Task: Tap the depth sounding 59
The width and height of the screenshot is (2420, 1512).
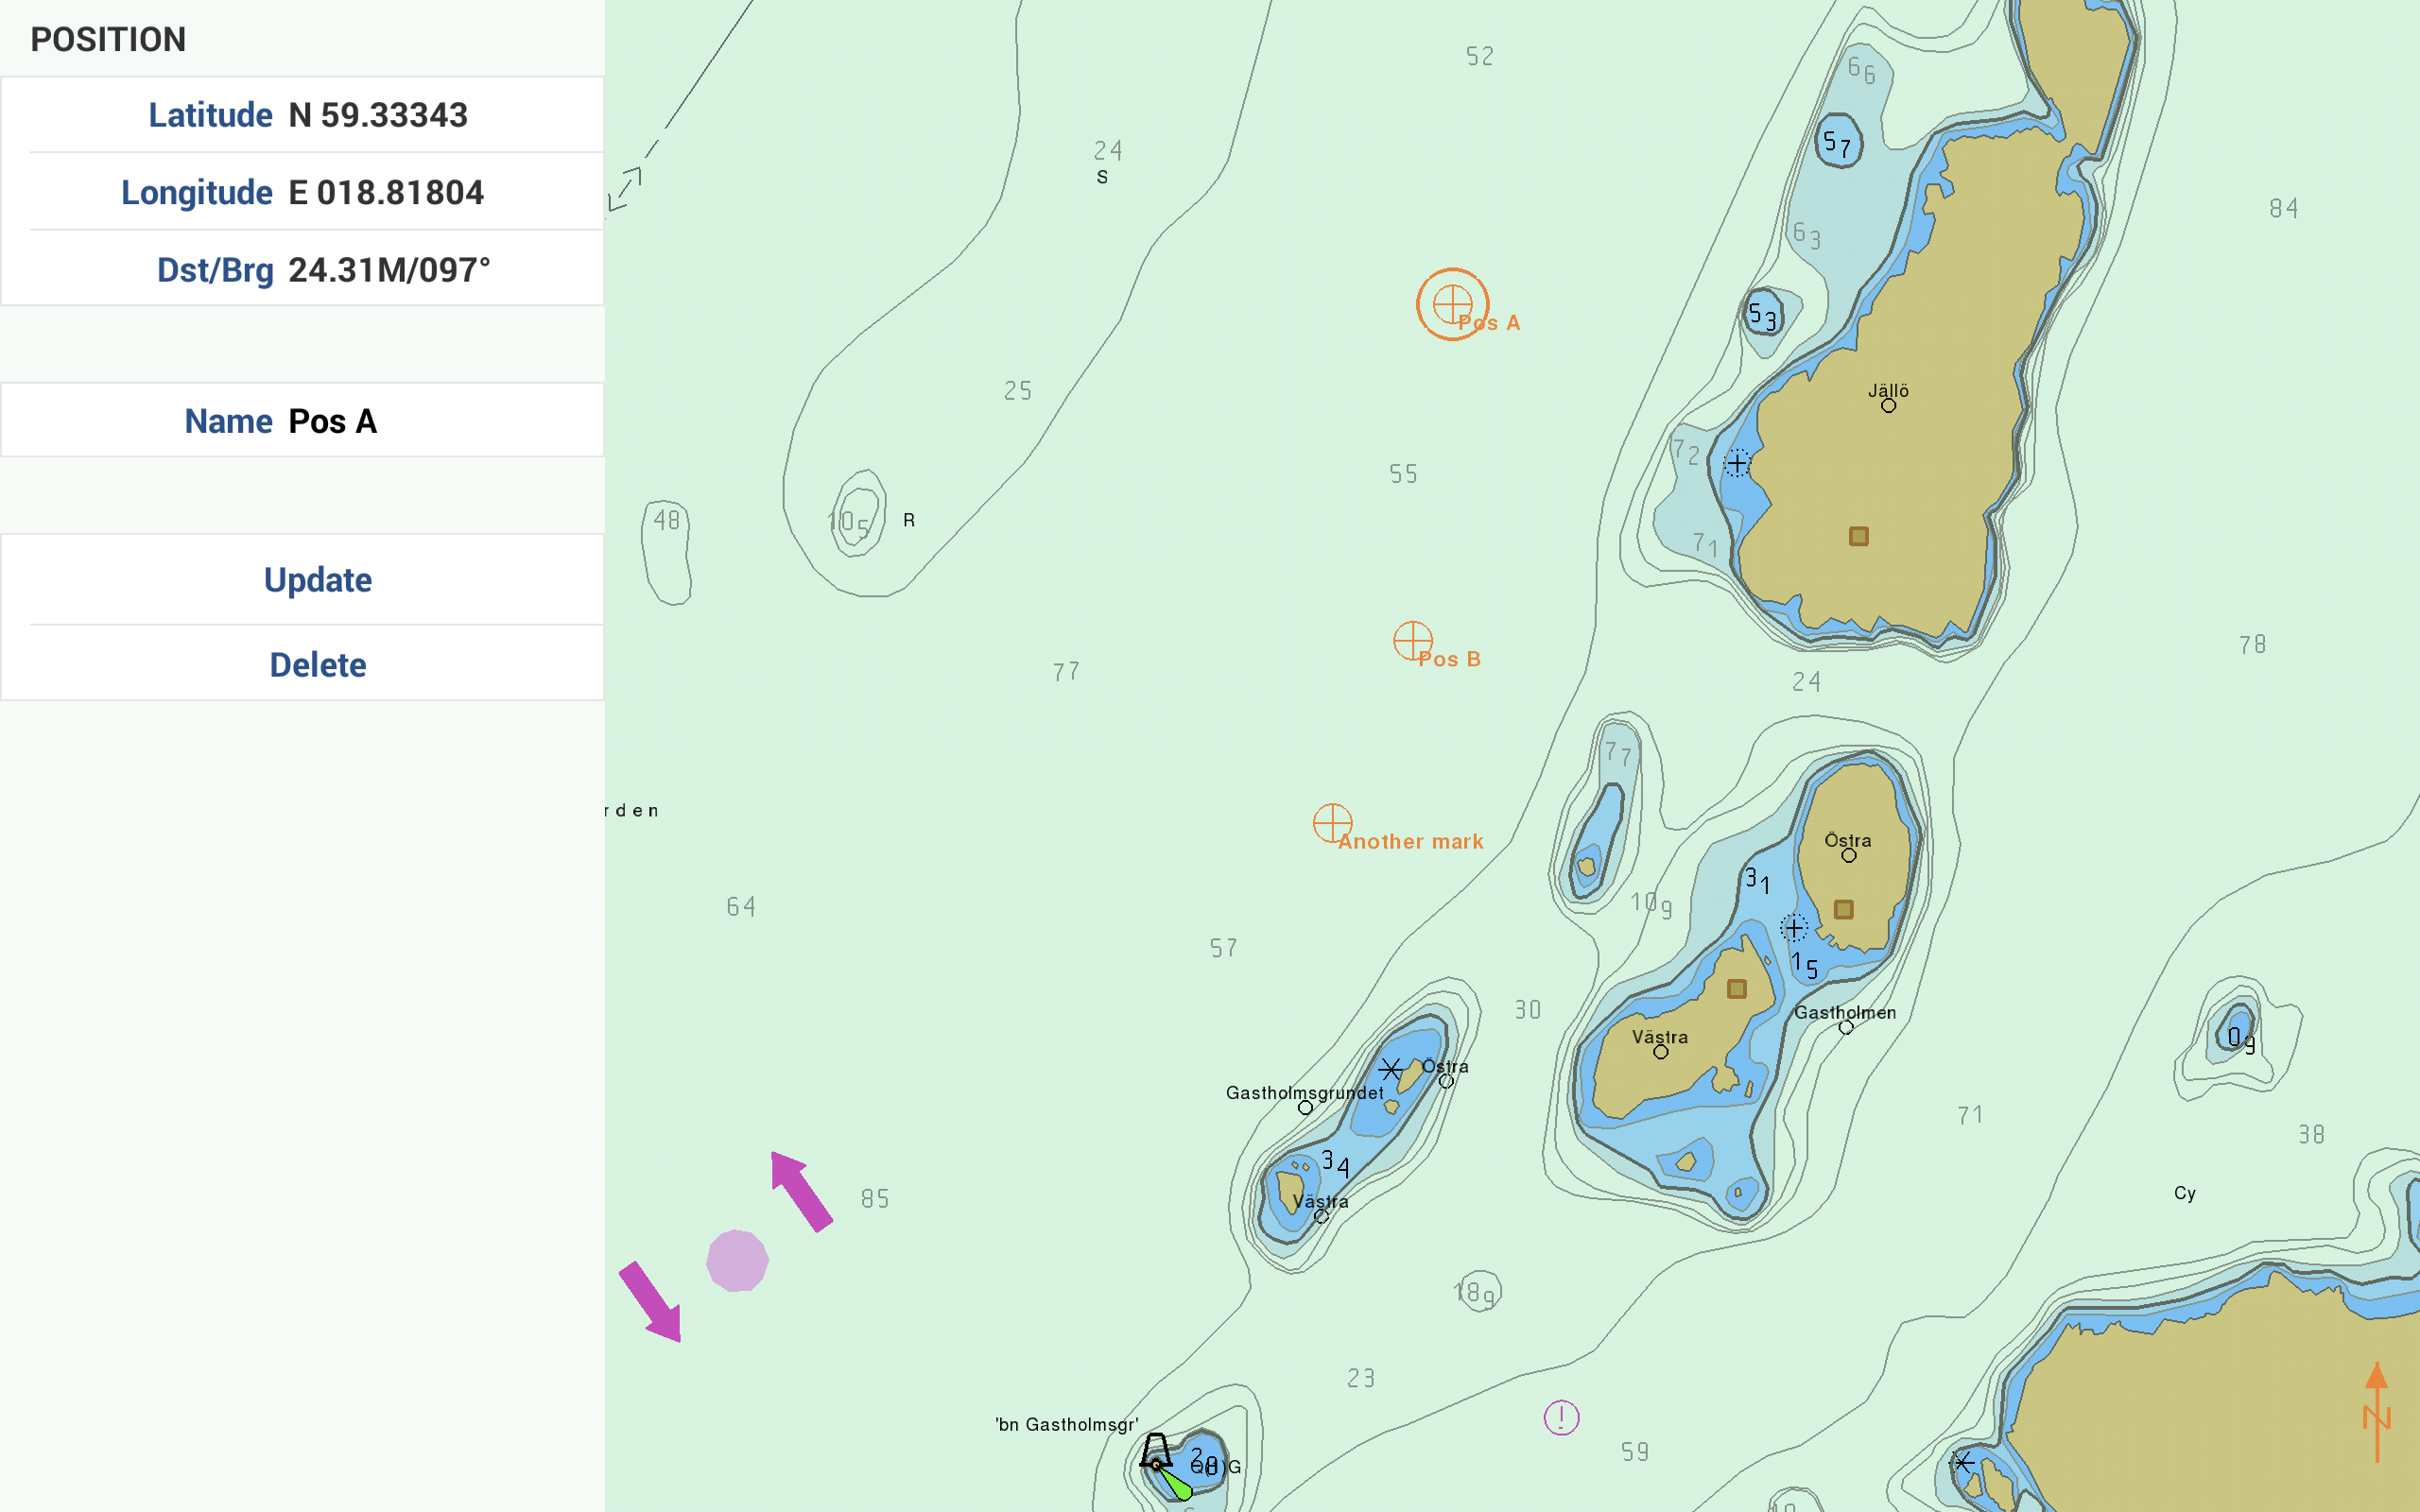Action: pyautogui.click(x=1635, y=1451)
